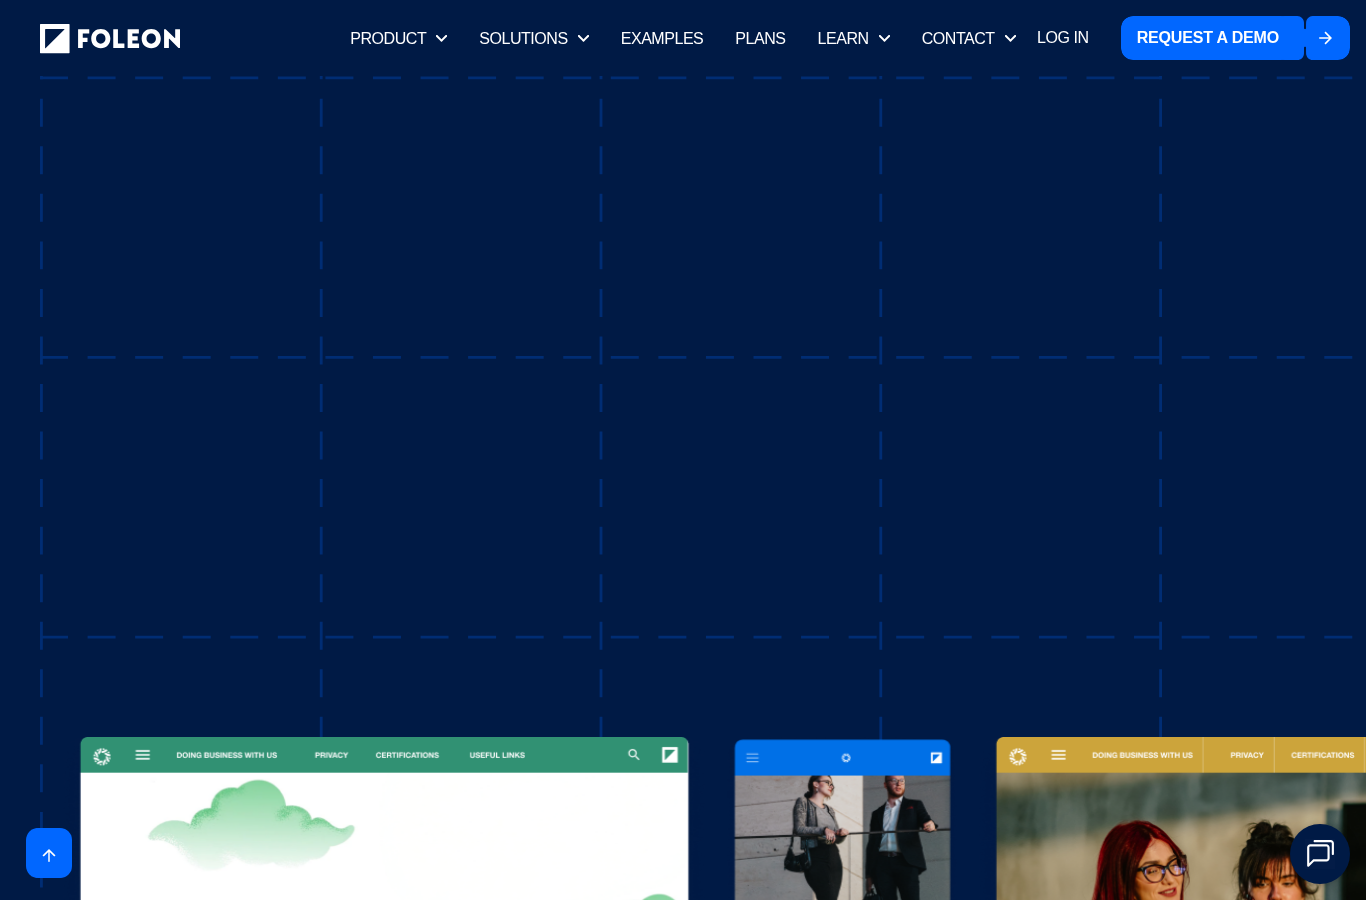Click Useful Links in the green template
This screenshot has height=900, width=1366.
(497, 755)
